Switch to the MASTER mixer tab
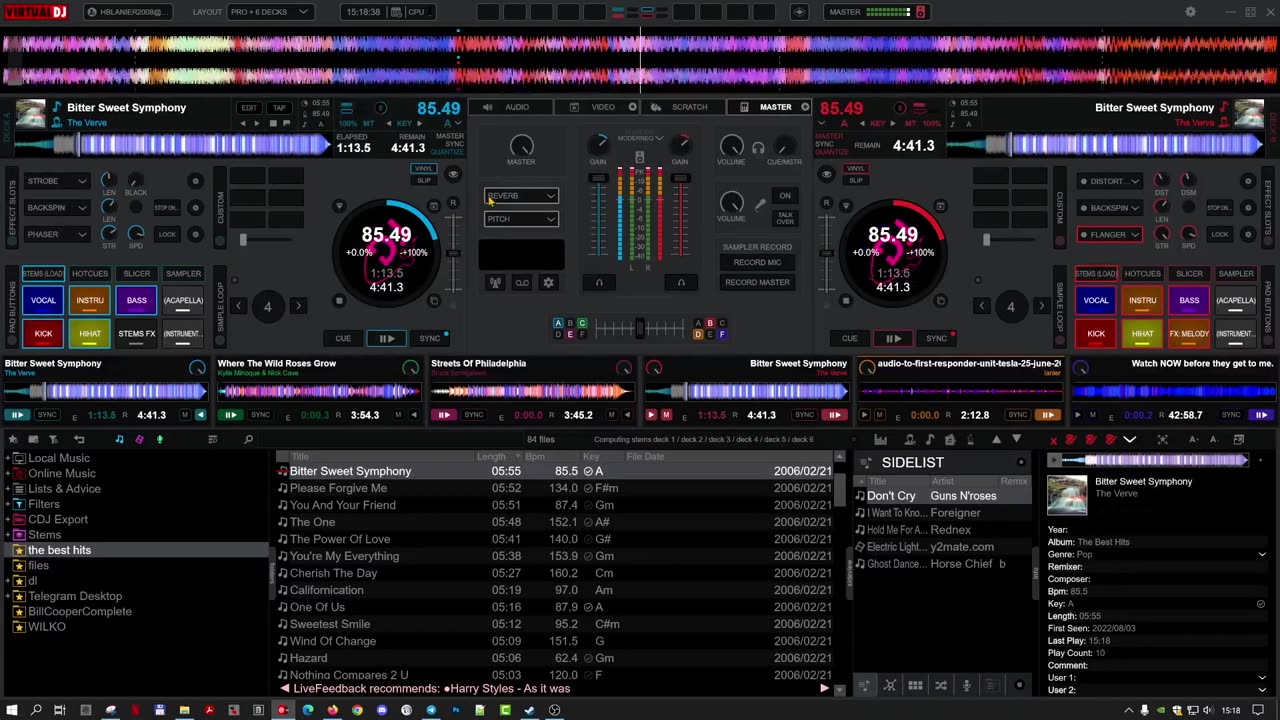 tap(767, 107)
